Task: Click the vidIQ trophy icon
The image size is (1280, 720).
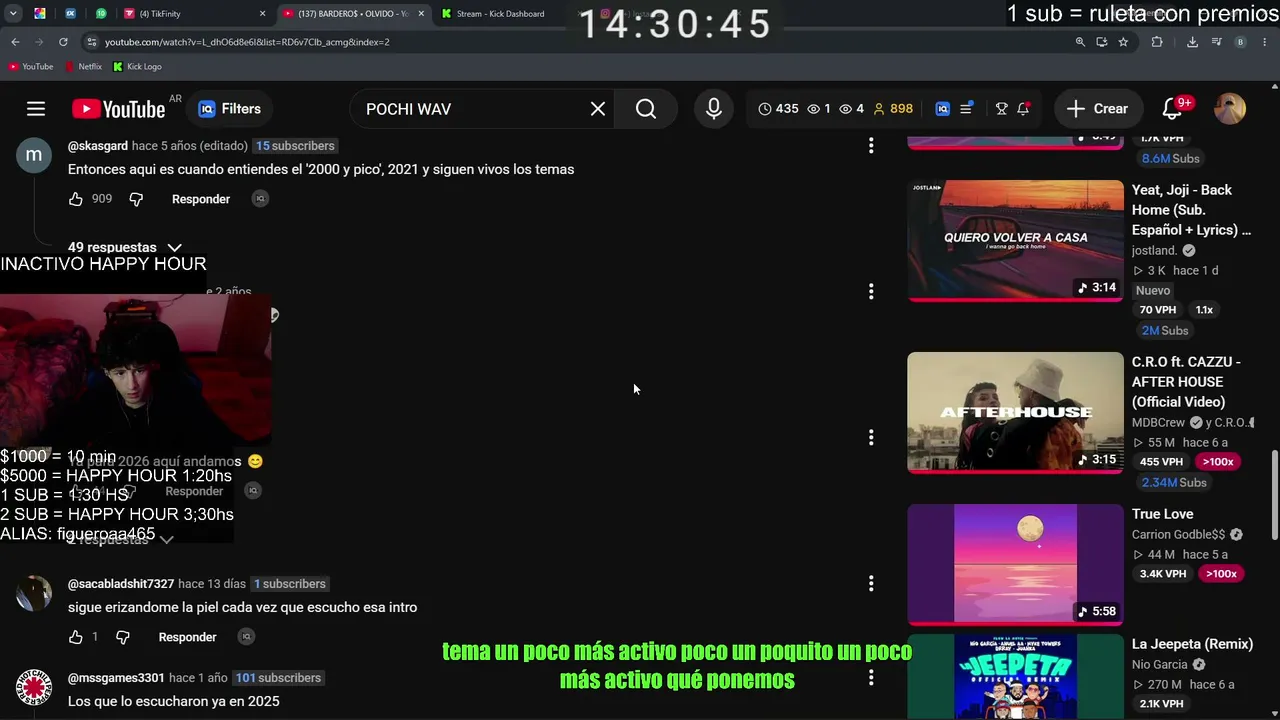Action: pyautogui.click(x=1001, y=109)
